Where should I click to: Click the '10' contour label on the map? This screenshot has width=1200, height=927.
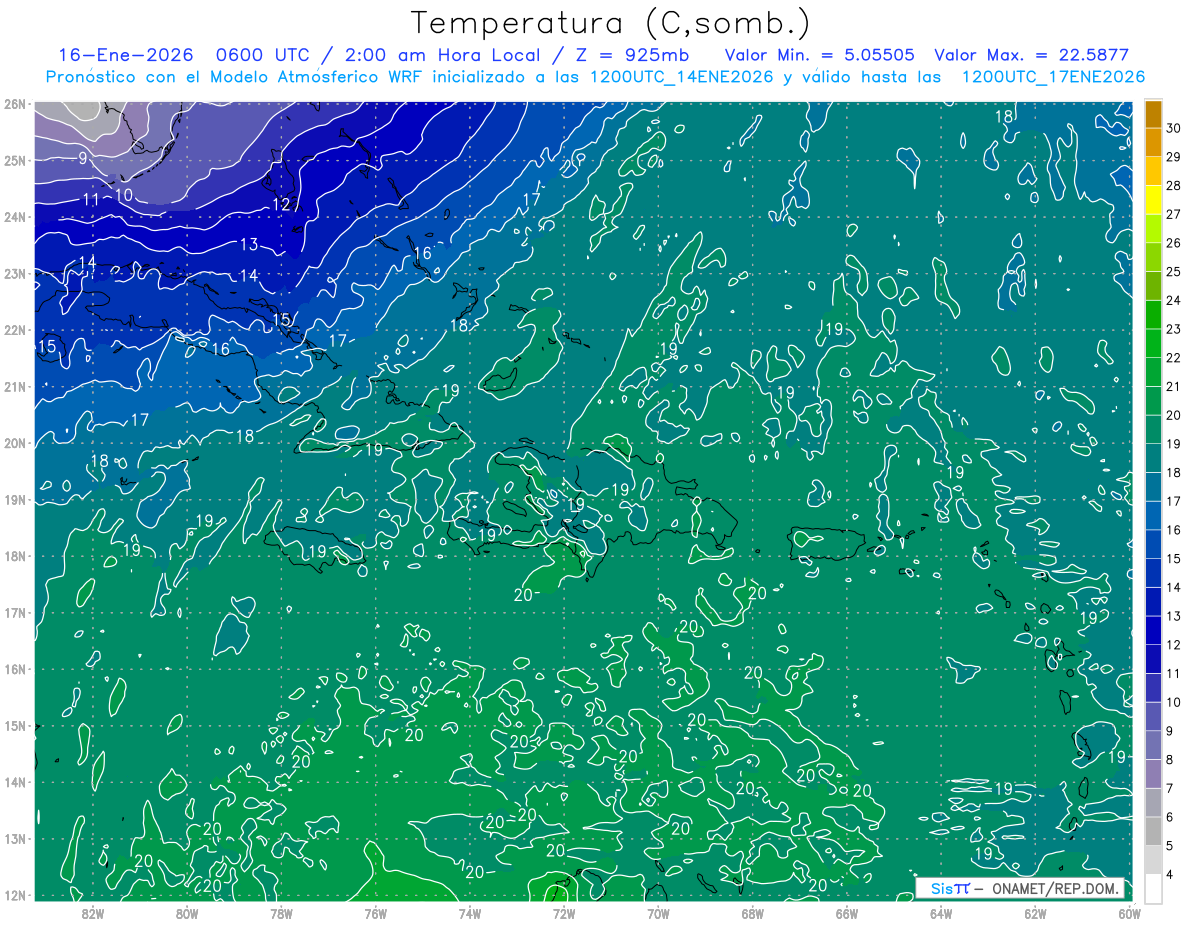coord(124,195)
